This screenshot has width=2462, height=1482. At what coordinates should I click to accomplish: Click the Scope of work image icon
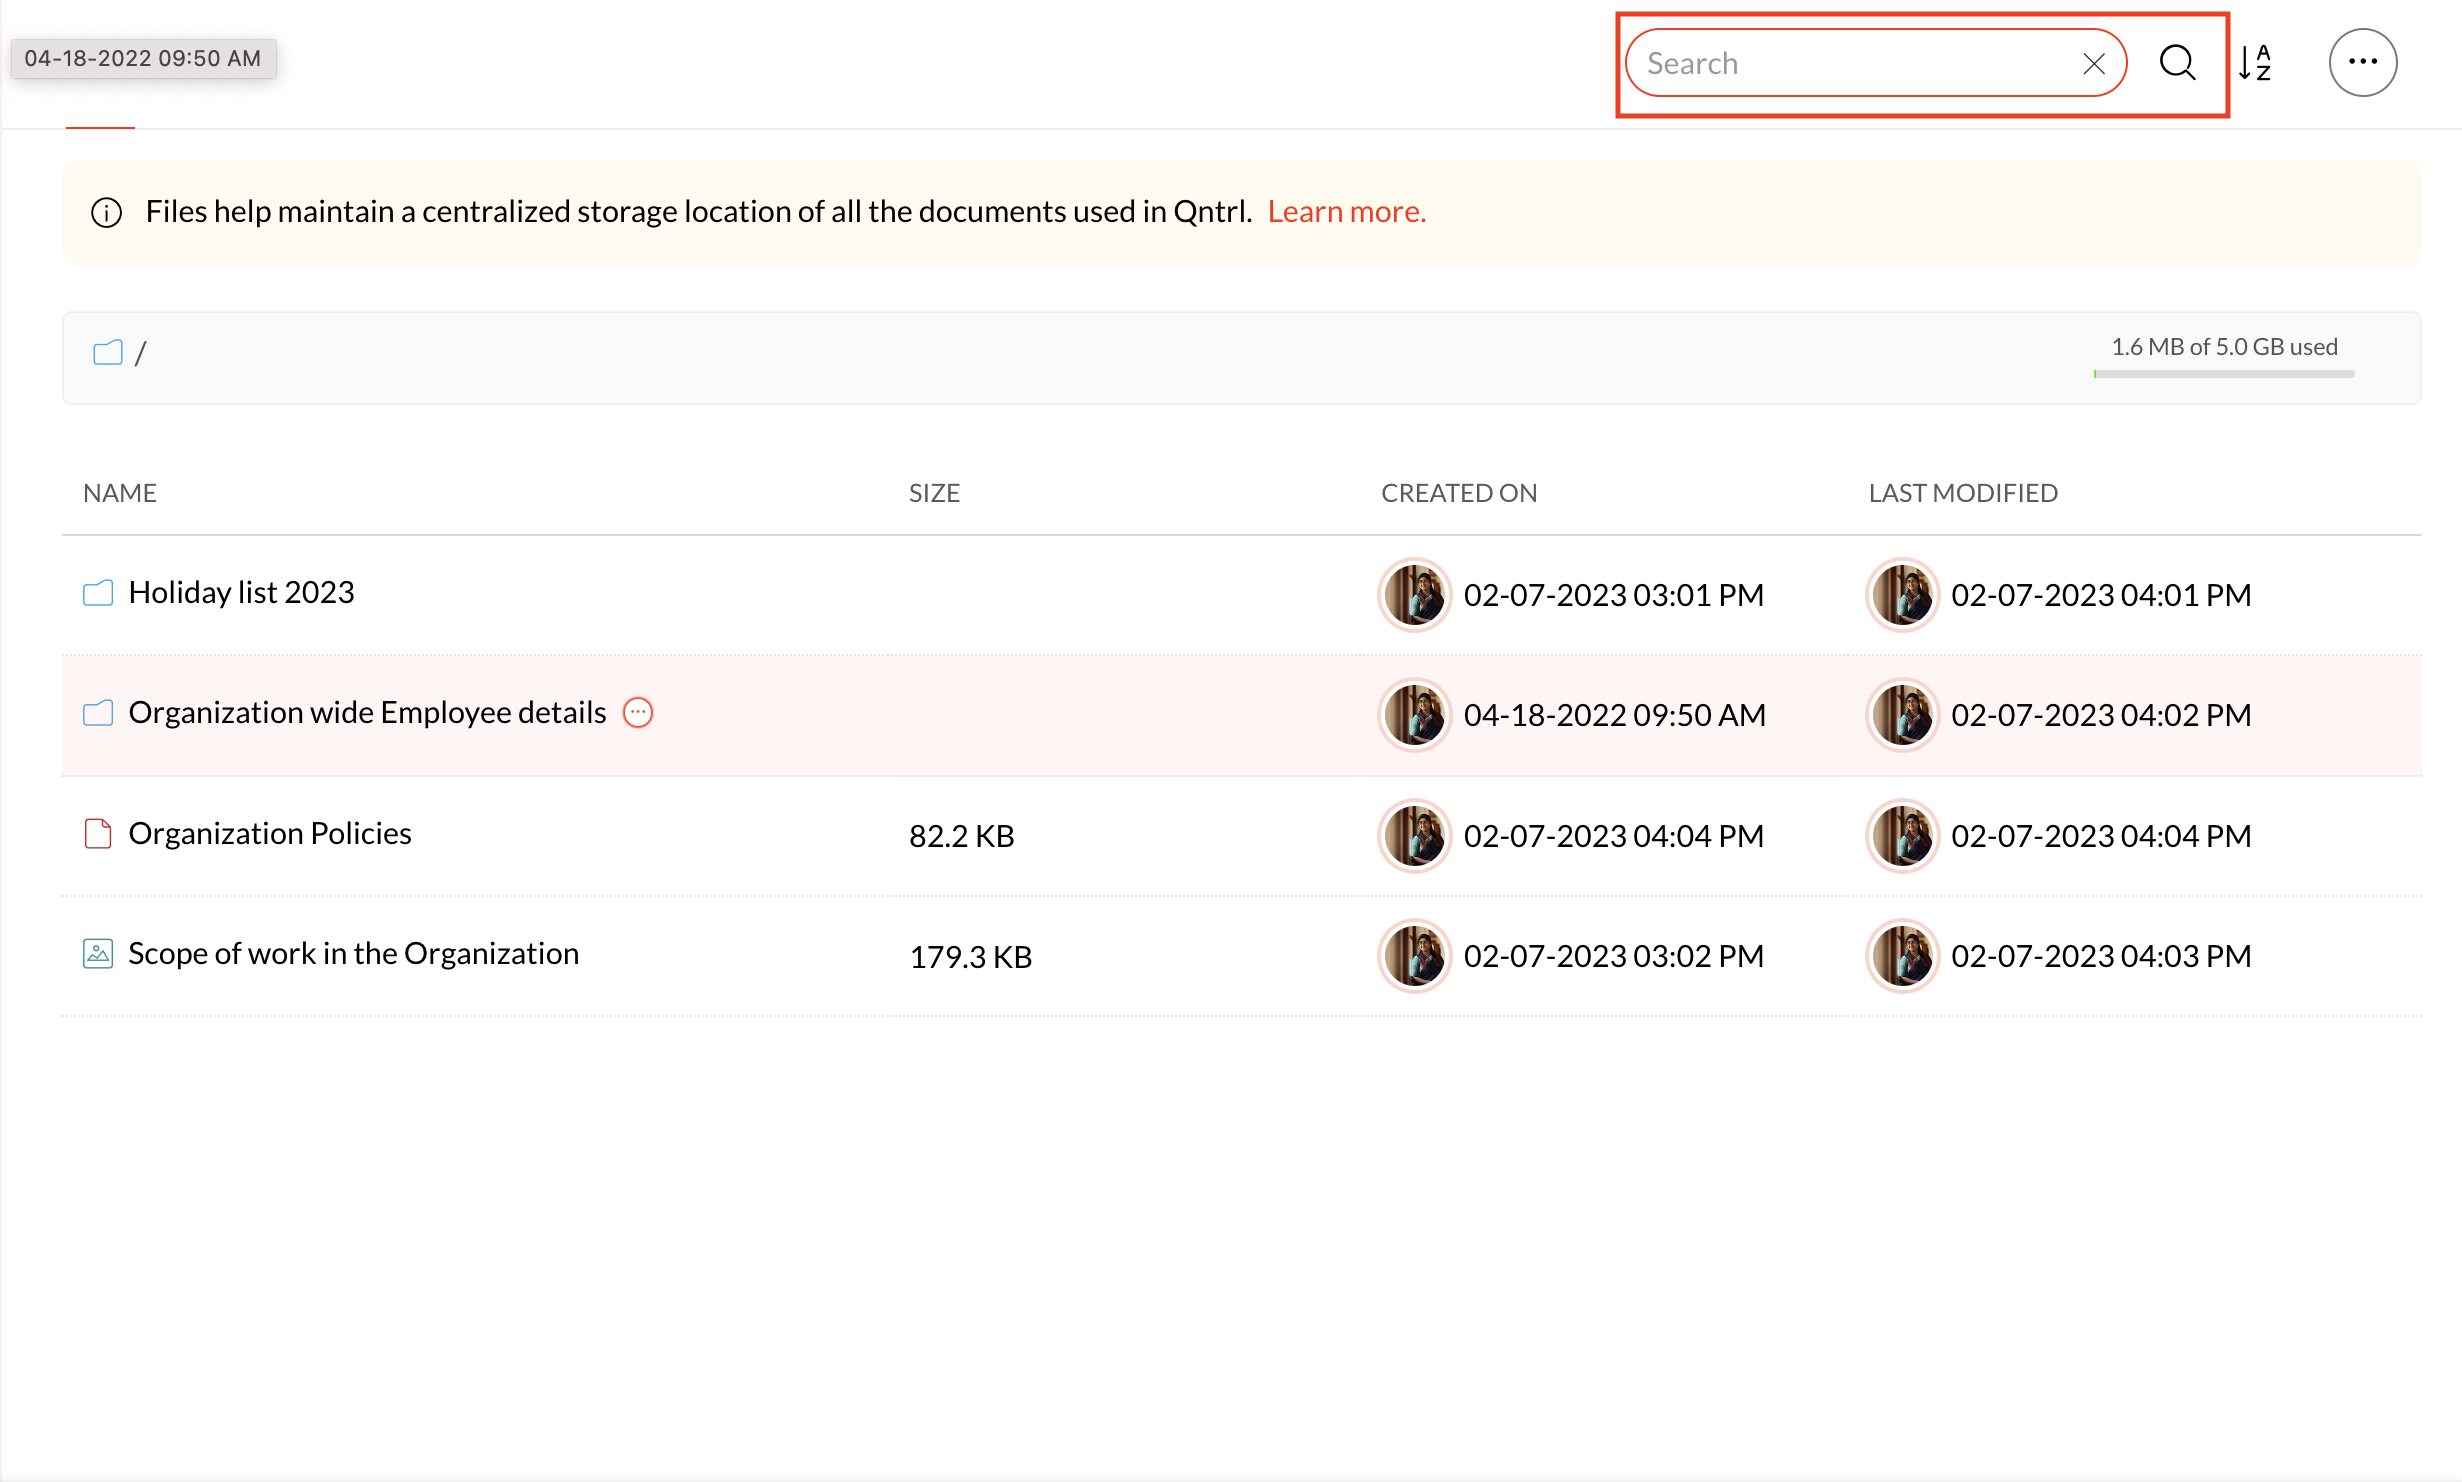point(98,954)
